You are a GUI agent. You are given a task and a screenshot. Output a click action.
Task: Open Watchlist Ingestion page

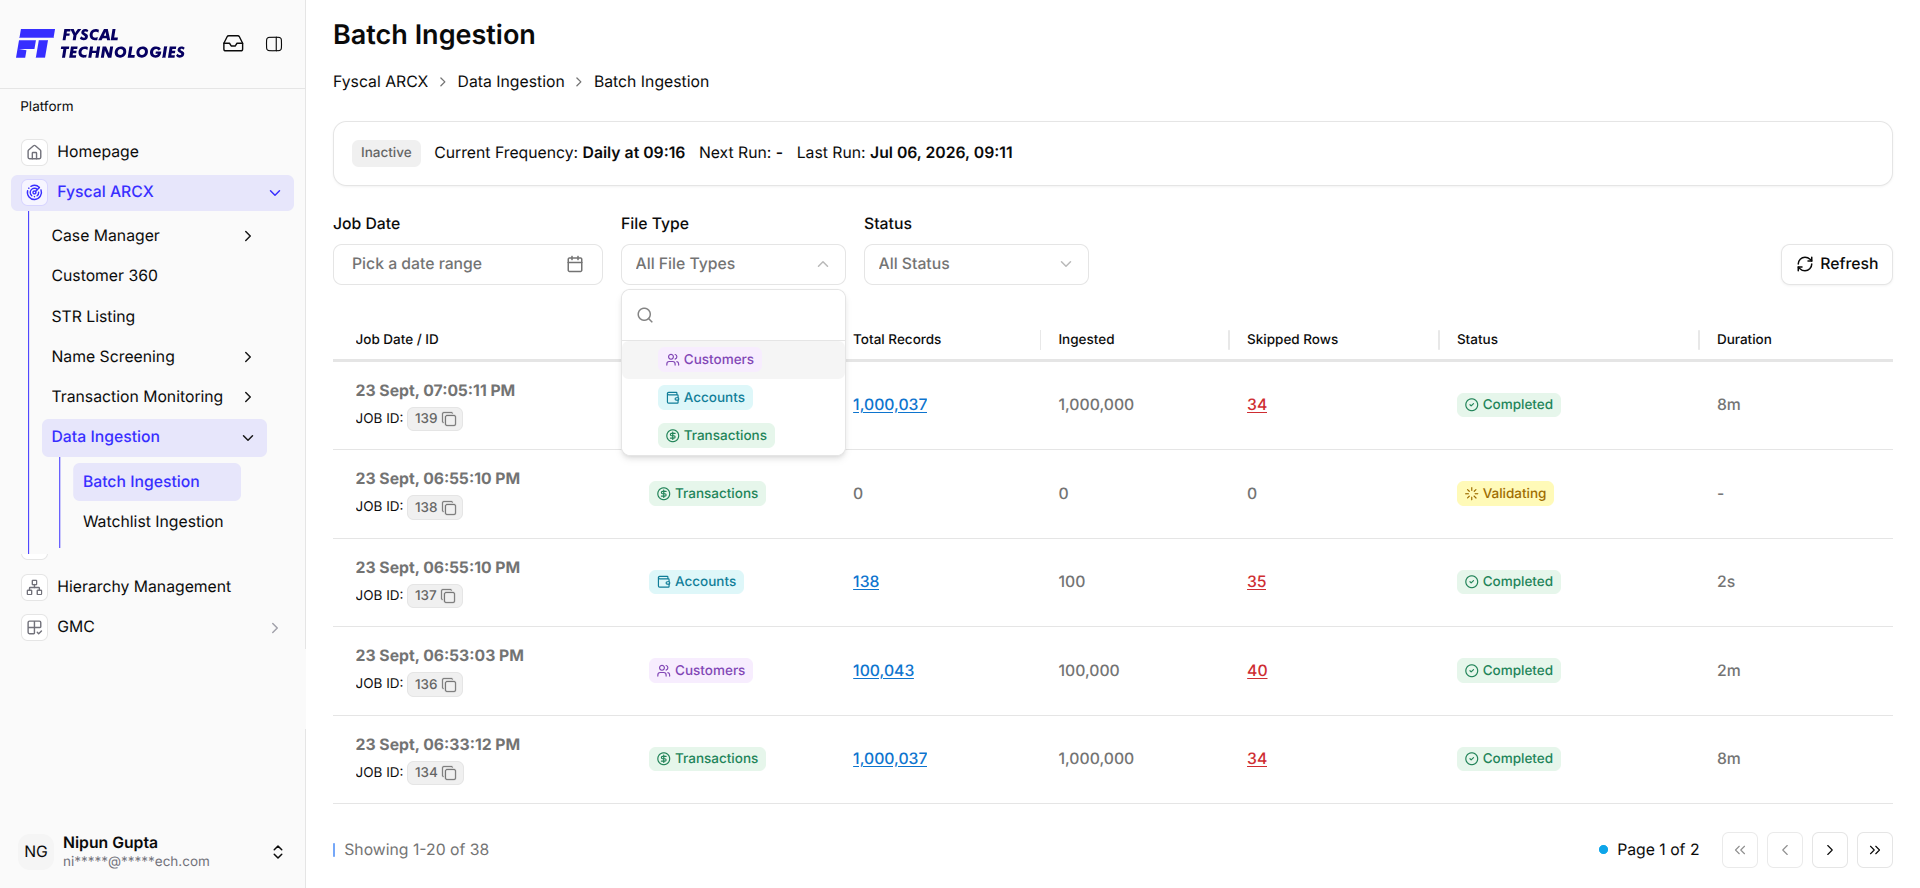pos(153,522)
